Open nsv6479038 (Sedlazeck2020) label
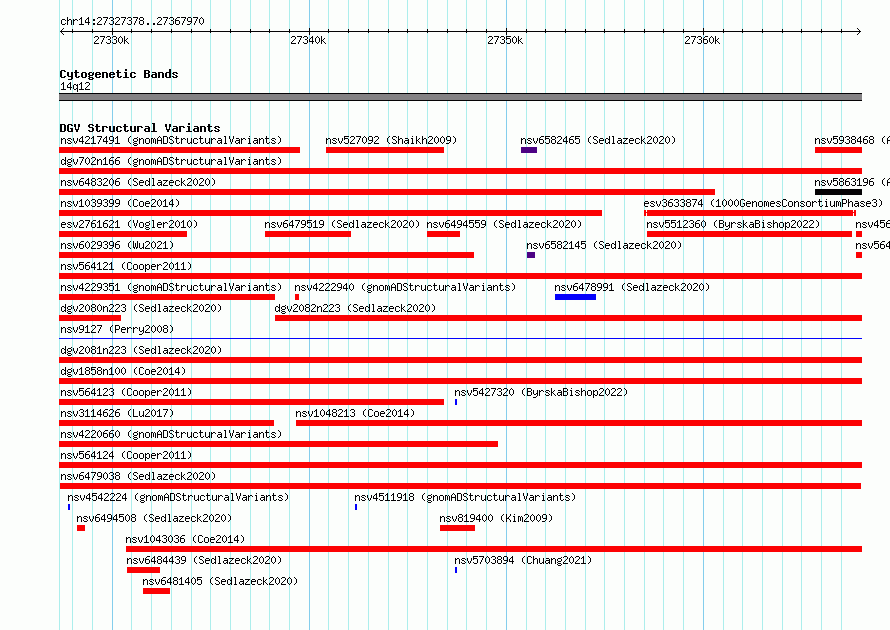Image resolution: width=890 pixels, height=630 pixels. pyautogui.click(x=138, y=476)
